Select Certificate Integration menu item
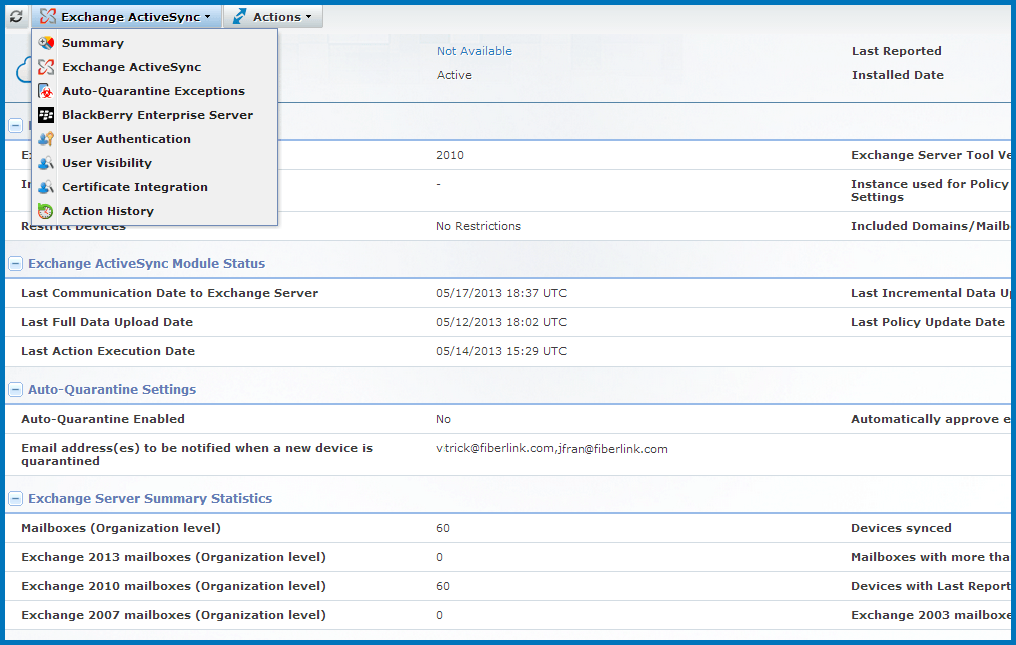Screen dimensions: 1016x645 155,187
